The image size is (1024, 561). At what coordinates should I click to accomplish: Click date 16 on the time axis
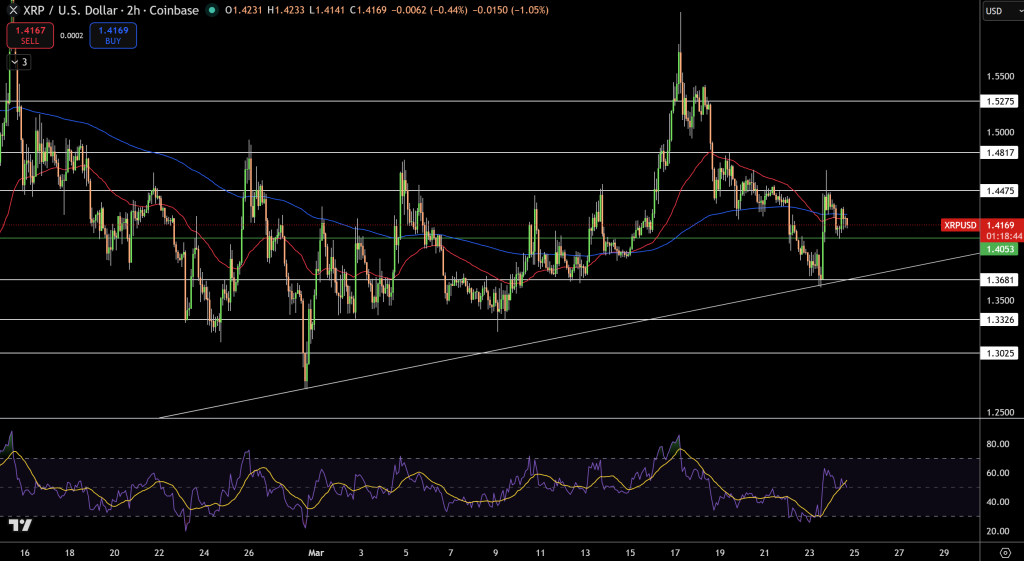click(x=25, y=552)
